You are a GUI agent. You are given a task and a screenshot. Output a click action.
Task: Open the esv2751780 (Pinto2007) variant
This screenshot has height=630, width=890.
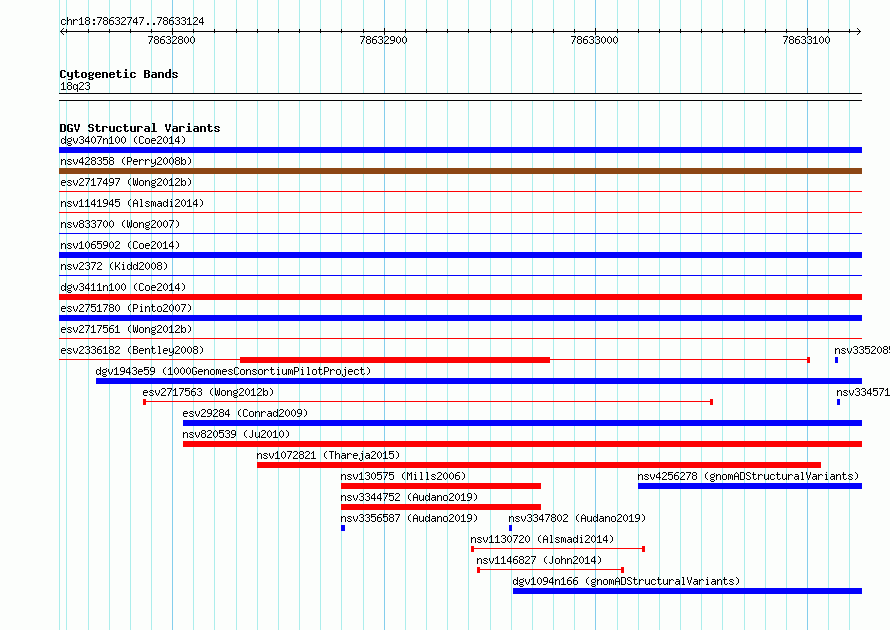(126, 308)
